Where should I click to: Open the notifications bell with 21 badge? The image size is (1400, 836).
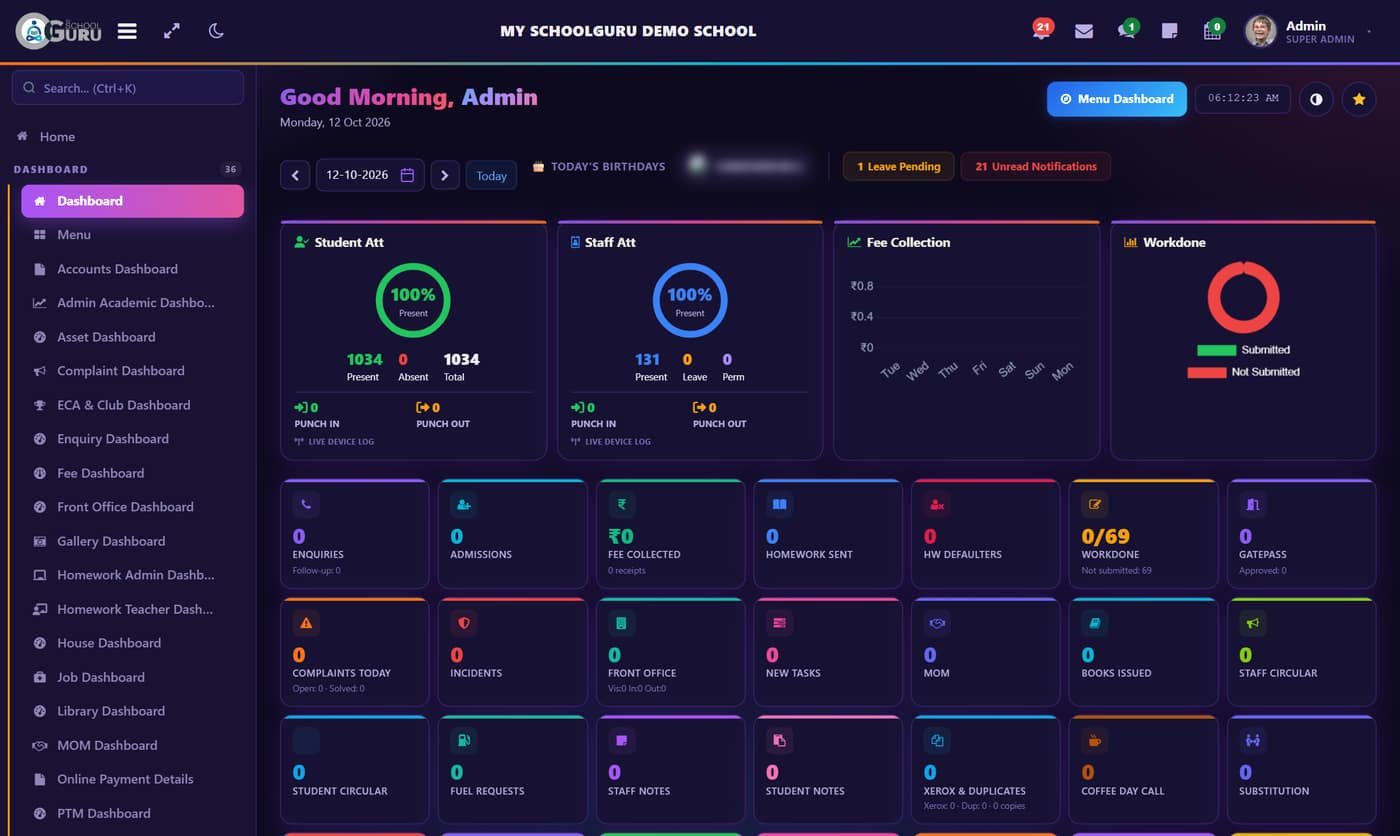1042,30
